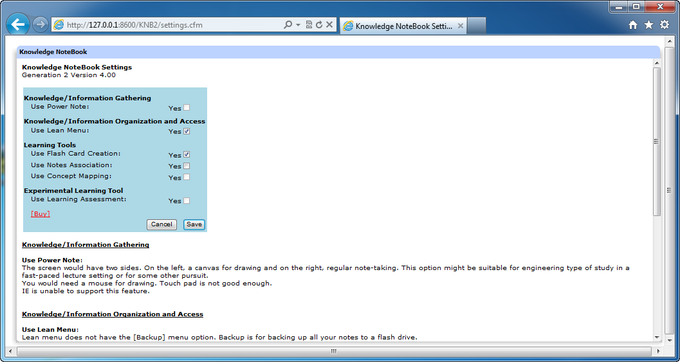This screenshot has height=362, width=680.
Task: Uncheck the Use Lean Menu checkbox
Action: (186, 131)
